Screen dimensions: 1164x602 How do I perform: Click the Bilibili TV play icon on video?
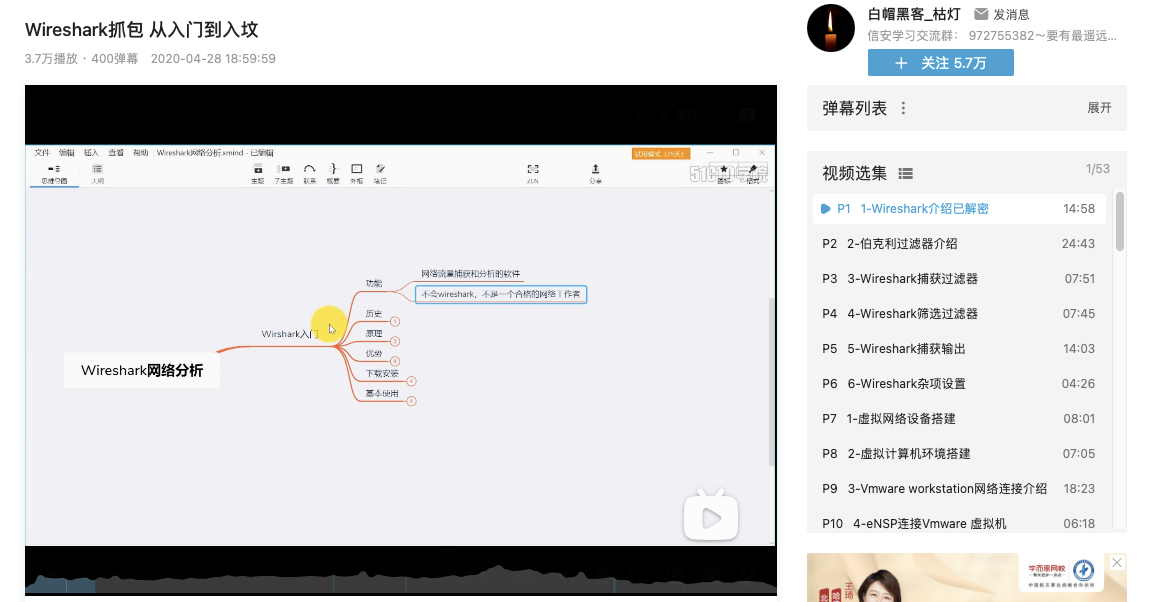(710, 515)
